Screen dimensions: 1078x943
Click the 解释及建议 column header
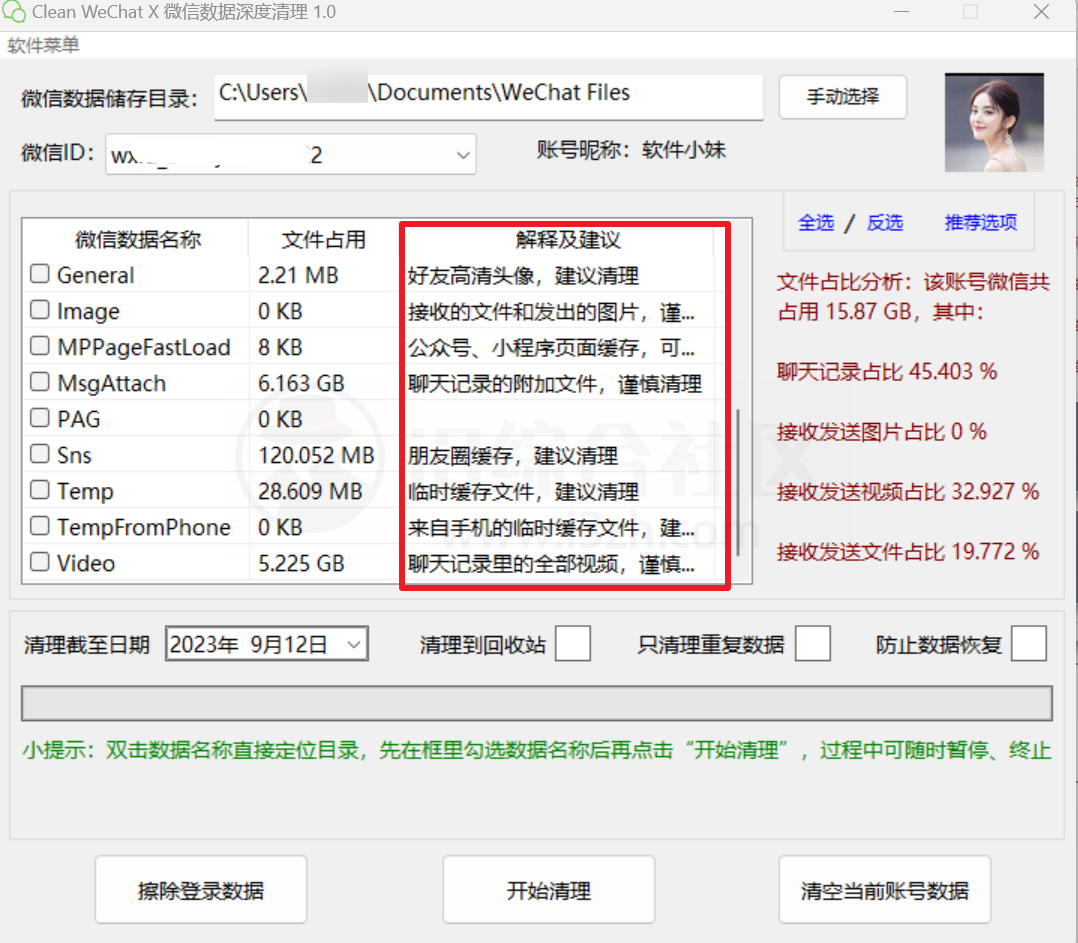(569, 239)
